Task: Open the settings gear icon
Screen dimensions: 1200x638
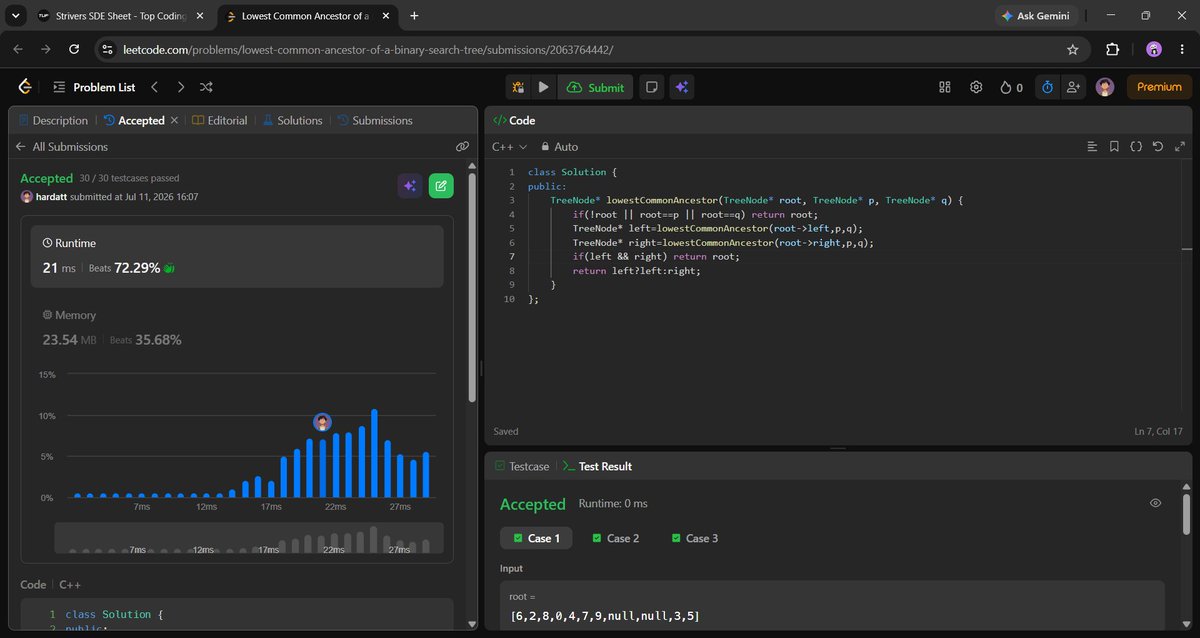Action: coord(976,87)
